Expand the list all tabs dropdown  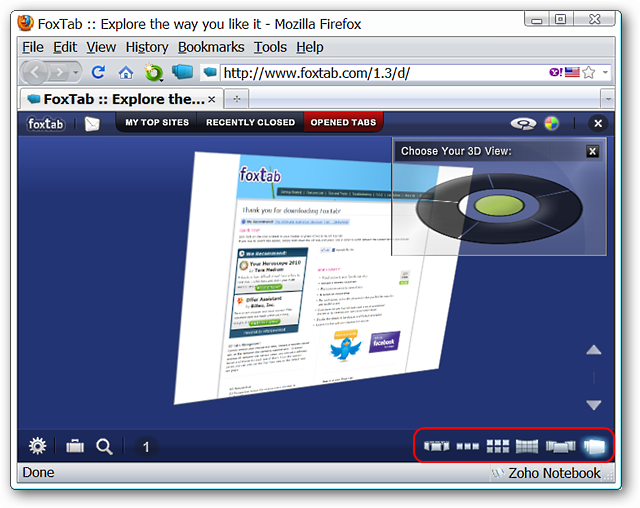coord(608,99)
